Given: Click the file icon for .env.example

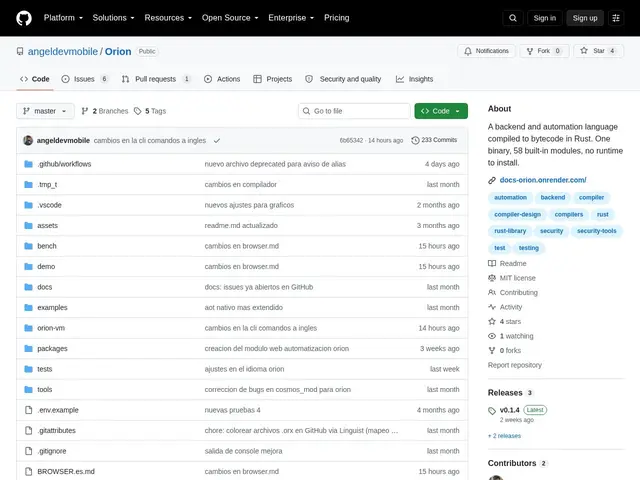Looking at the screenshot, I should pos(29,410).
